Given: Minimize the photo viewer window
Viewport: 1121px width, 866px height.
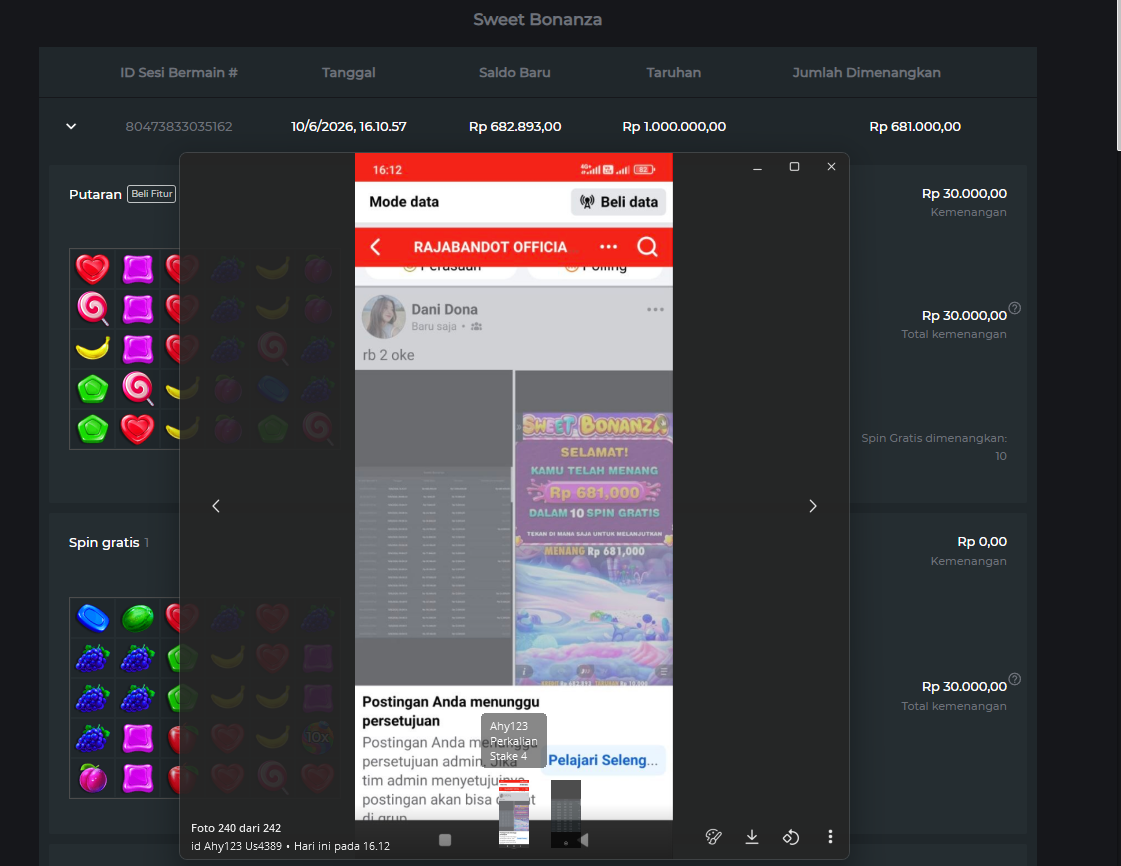Looking at the screenshot, I should (757, 167).
